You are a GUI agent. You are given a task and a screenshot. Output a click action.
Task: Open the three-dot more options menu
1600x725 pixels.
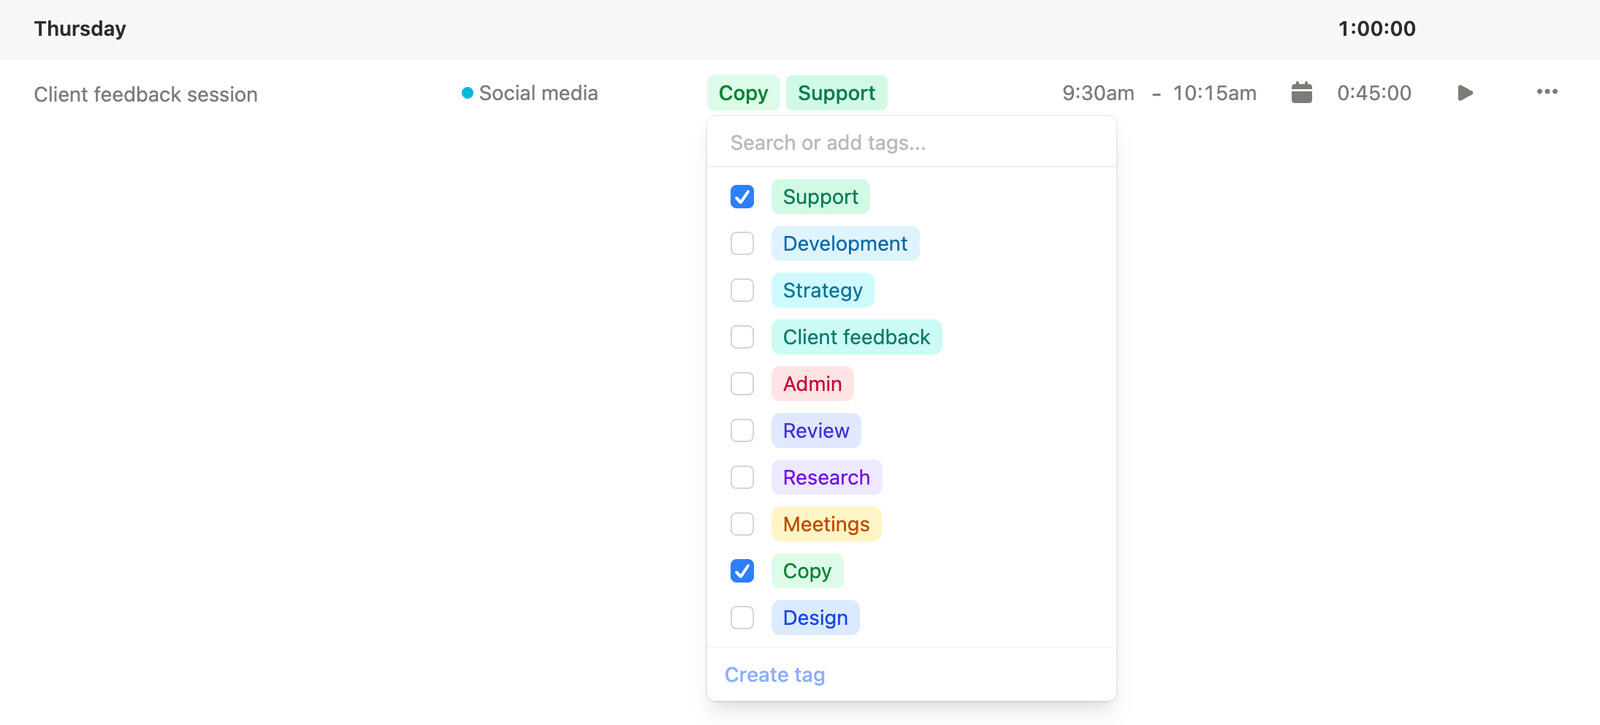pyautogui.click(x=1547, y=92)
